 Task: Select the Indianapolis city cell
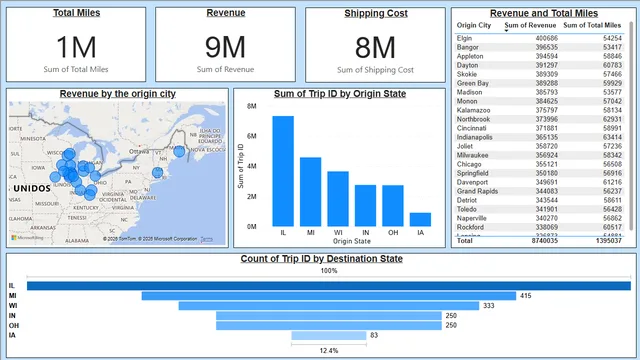474,137
